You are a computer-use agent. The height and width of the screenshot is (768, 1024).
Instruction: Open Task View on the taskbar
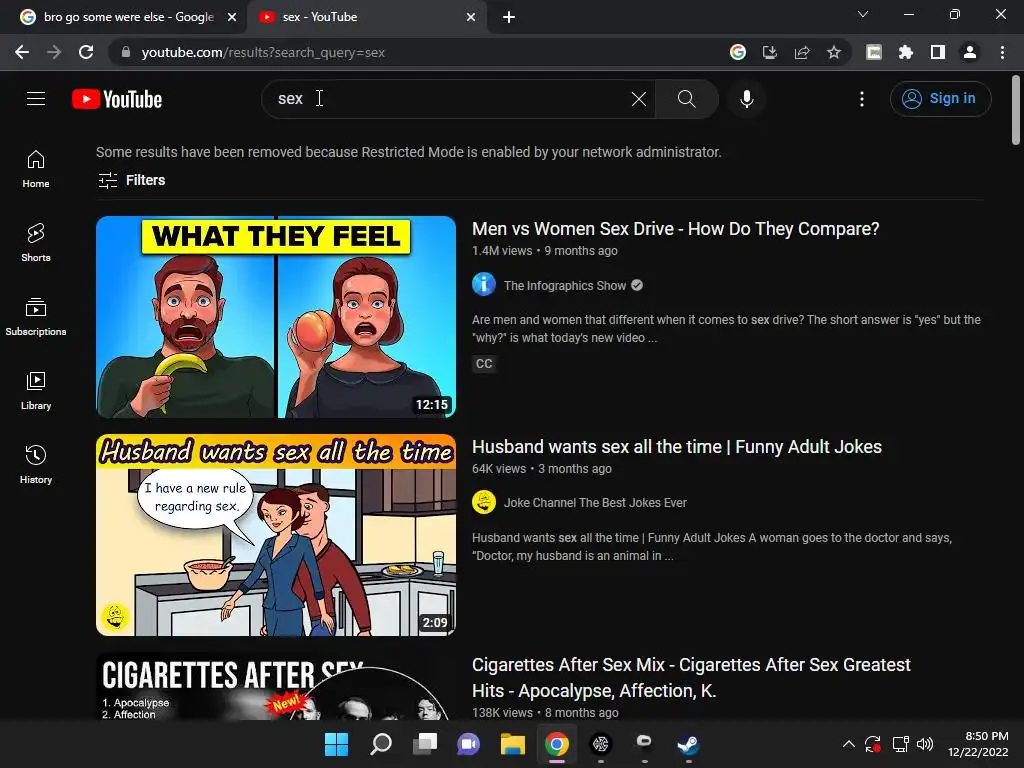(x=424, y=744)
